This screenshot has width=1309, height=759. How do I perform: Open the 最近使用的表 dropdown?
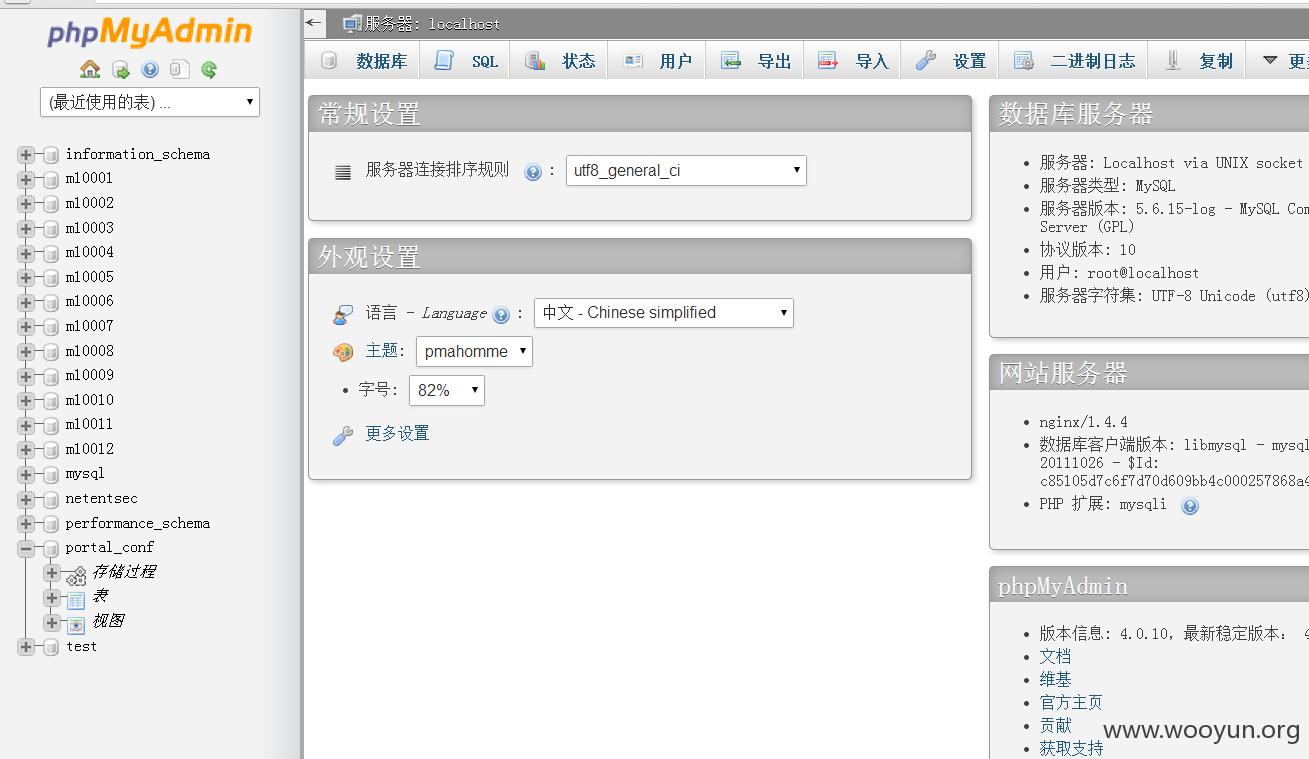(150, 102)
